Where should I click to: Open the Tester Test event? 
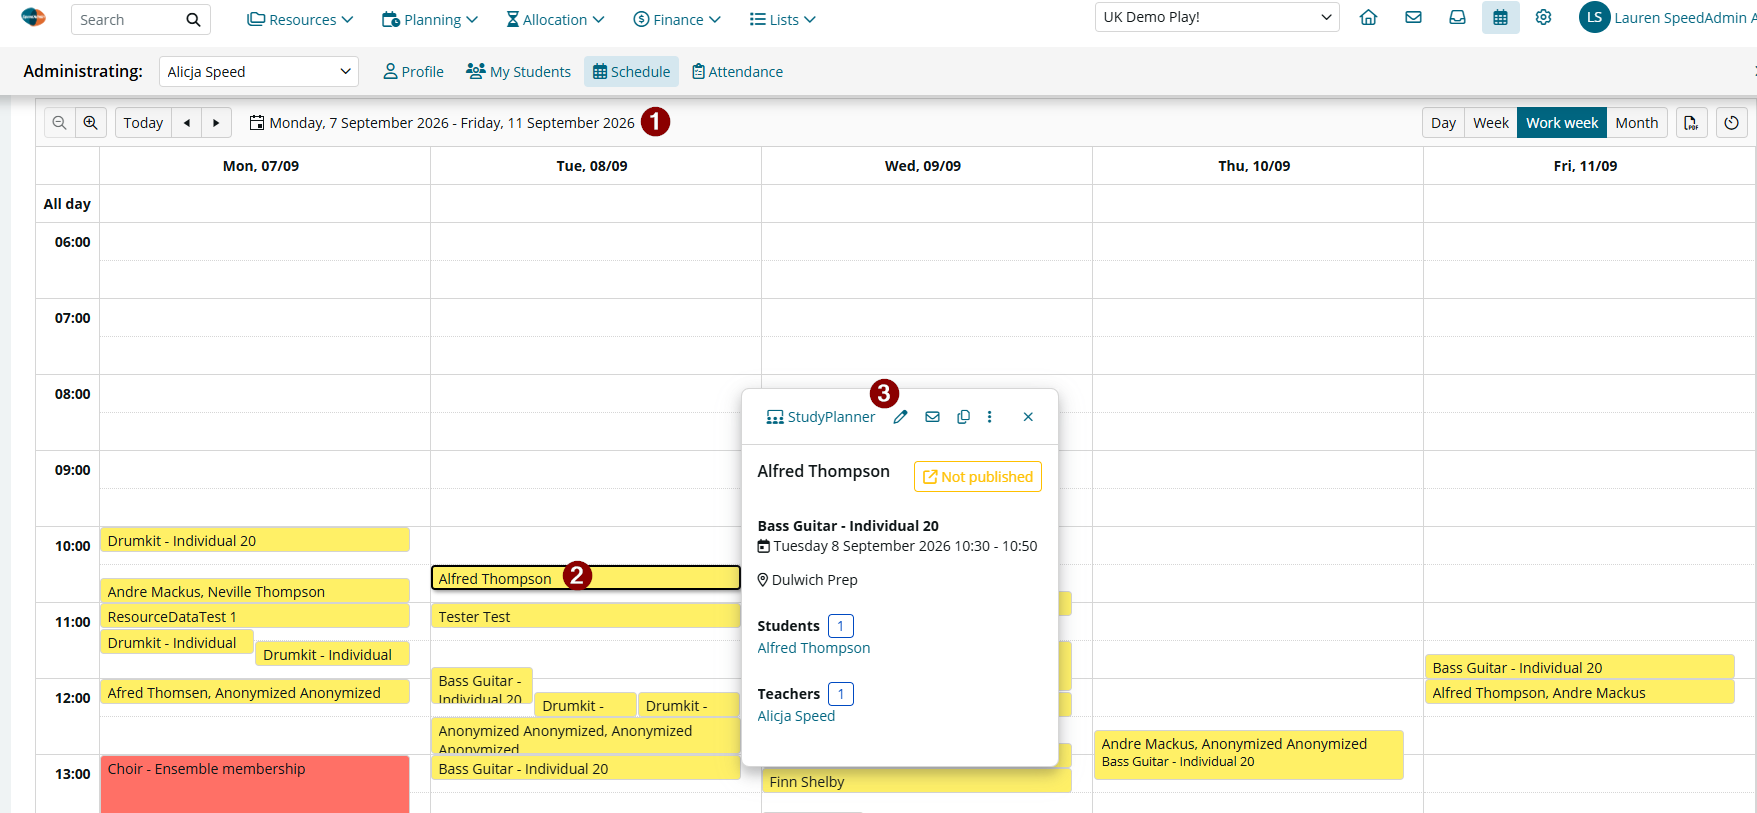pos(585,616)
